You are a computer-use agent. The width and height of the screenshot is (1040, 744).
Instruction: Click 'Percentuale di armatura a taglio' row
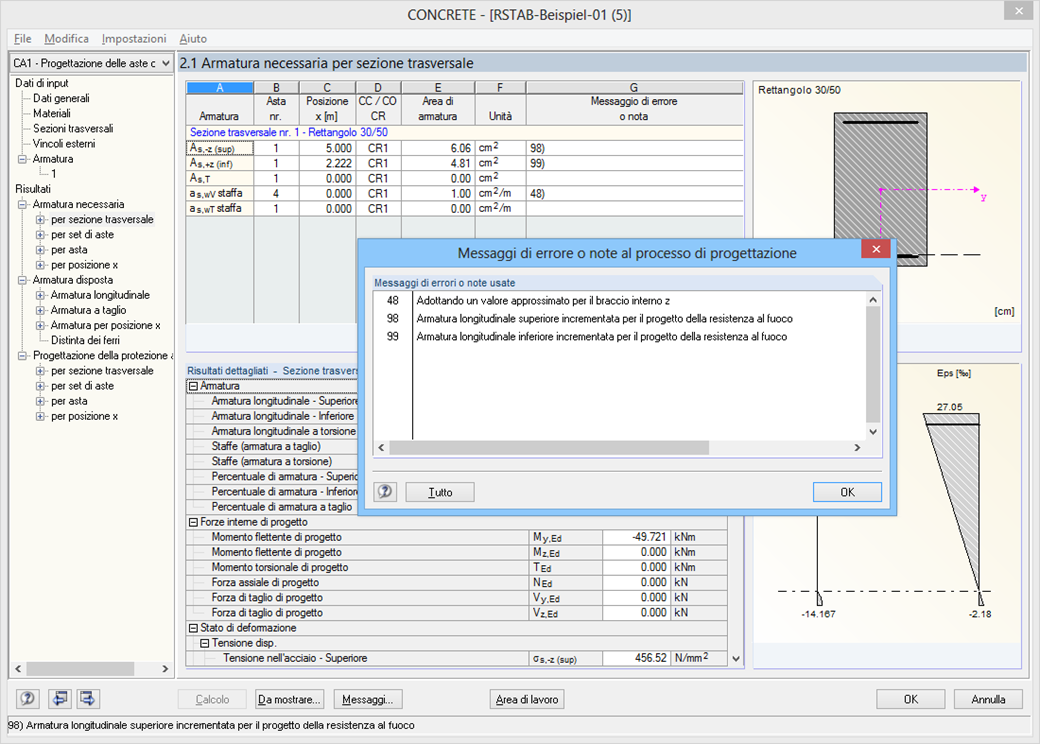click(x=273, y=507)
